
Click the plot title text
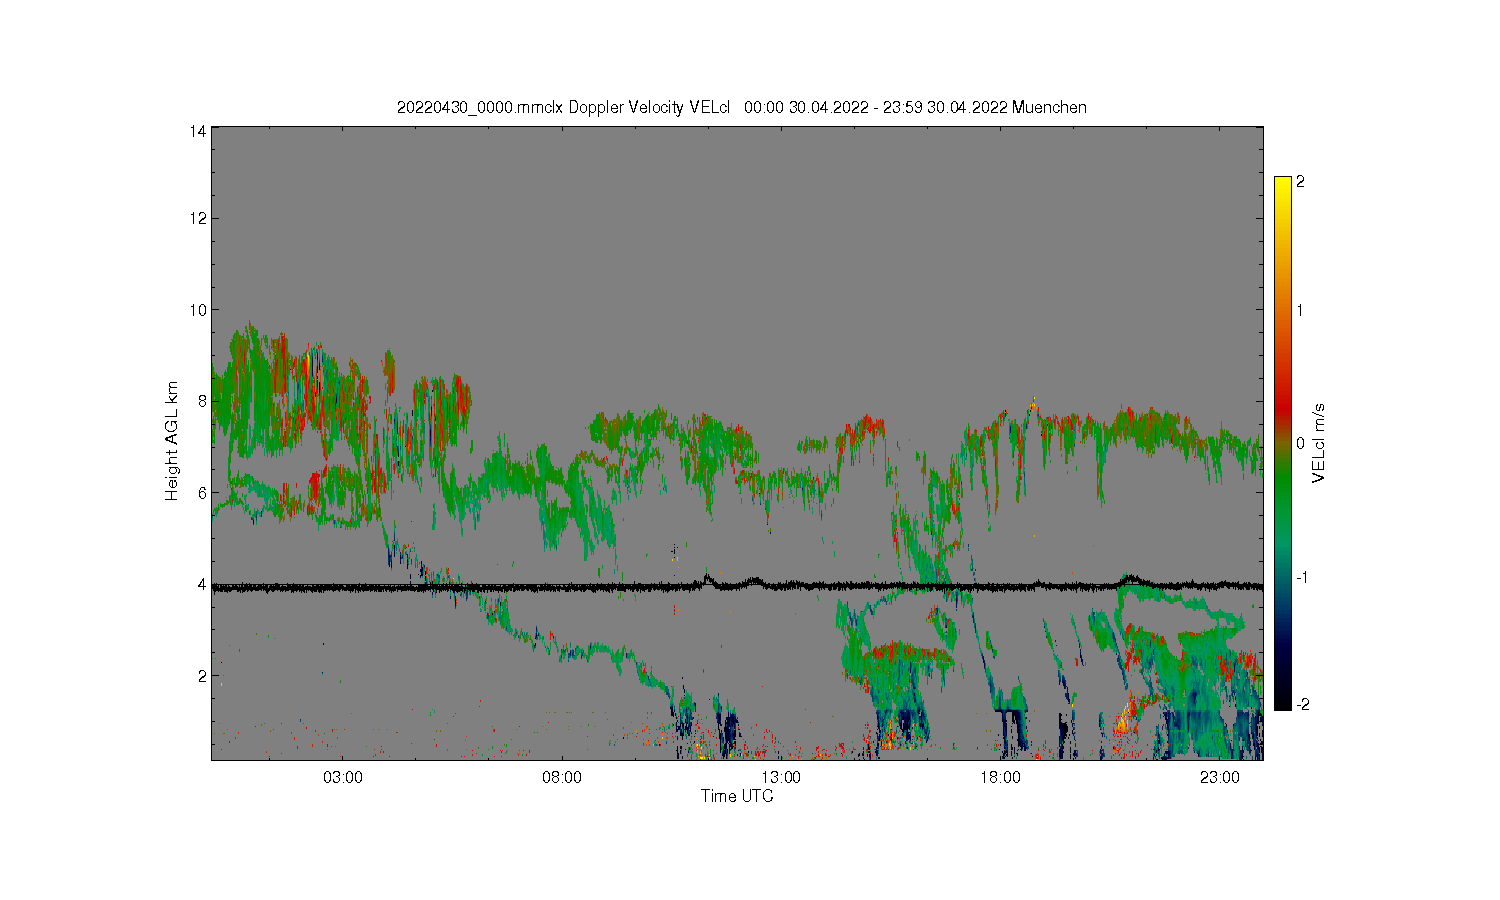tap(741, 107)
